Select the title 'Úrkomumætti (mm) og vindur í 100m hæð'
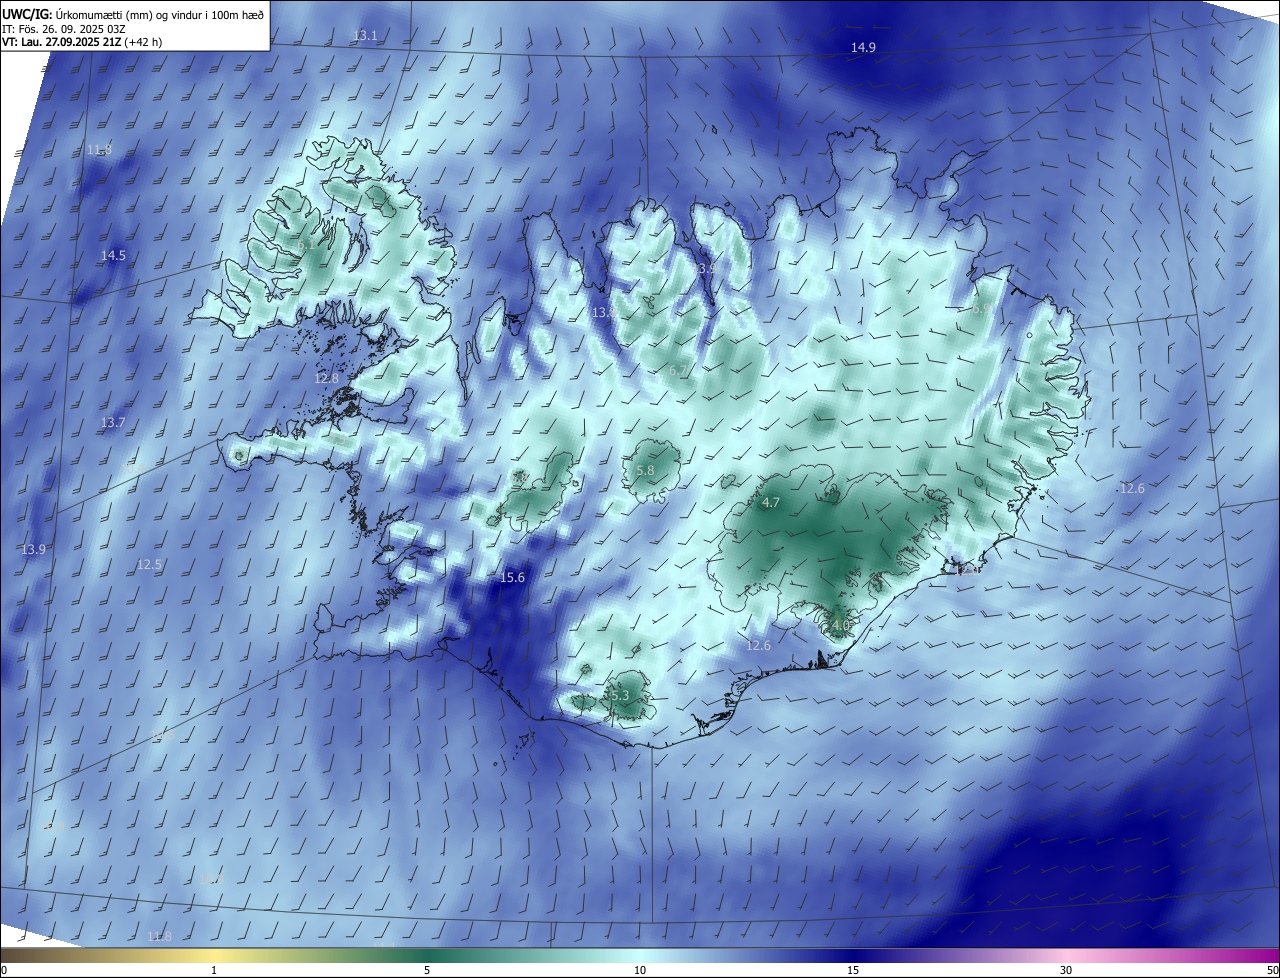Viewport: 1280px width, 978px height. [x=160, y=13]
